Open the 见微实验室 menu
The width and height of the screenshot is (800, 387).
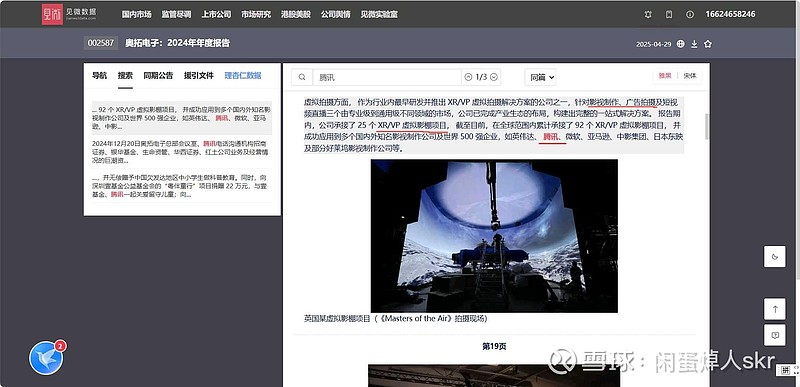(x=379, y=15)
